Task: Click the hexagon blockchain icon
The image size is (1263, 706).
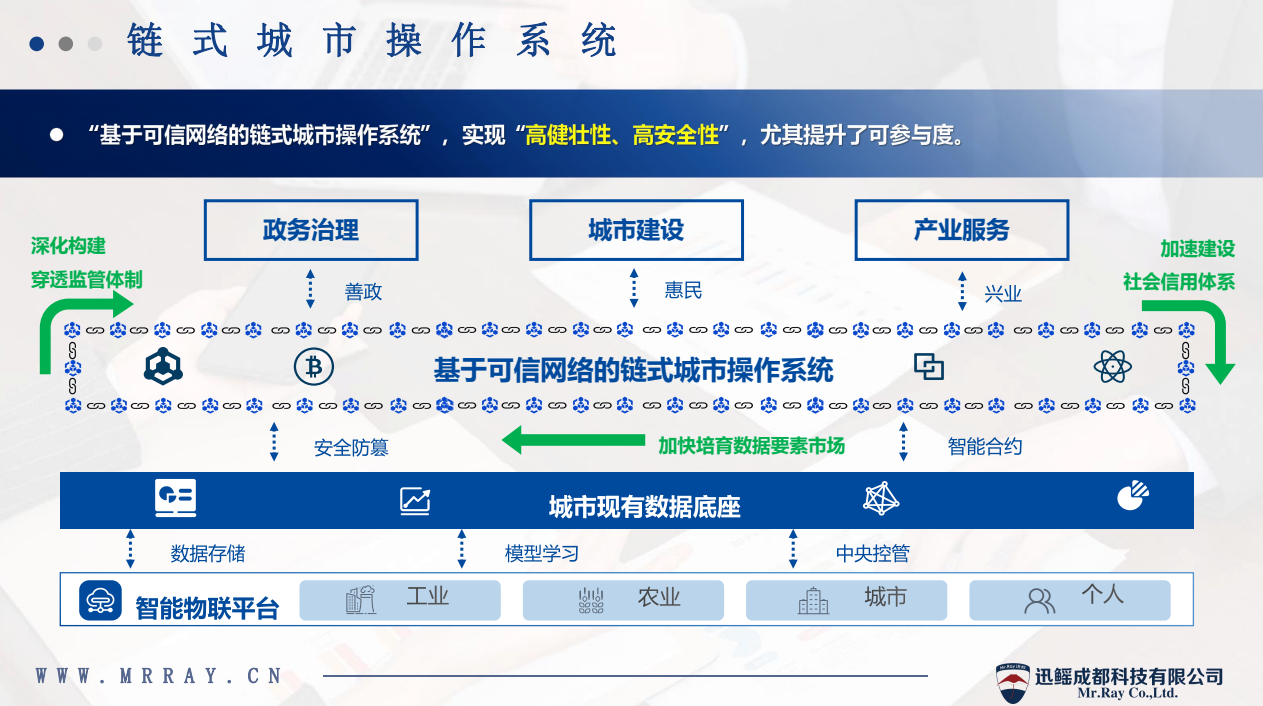Action: (x=163, y=367)
